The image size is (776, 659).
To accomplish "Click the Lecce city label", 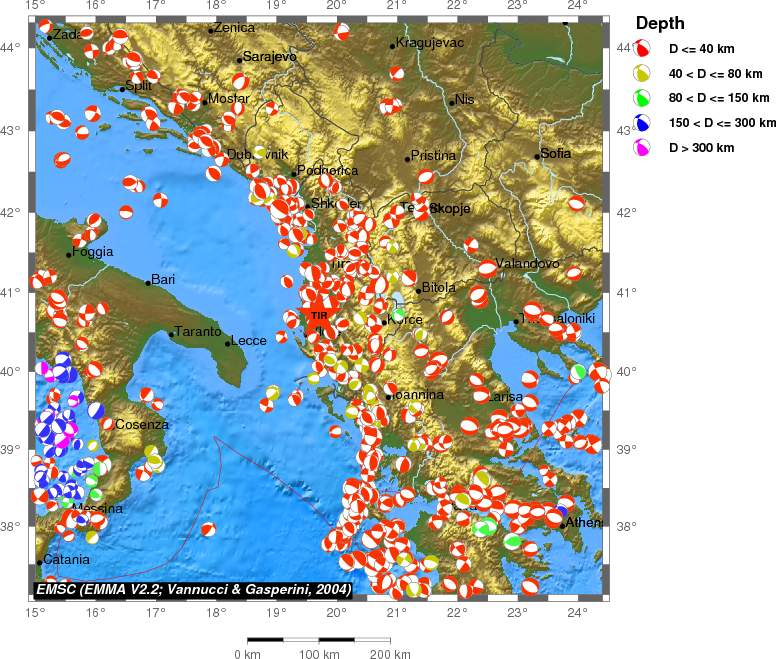I will pos(249,341).
